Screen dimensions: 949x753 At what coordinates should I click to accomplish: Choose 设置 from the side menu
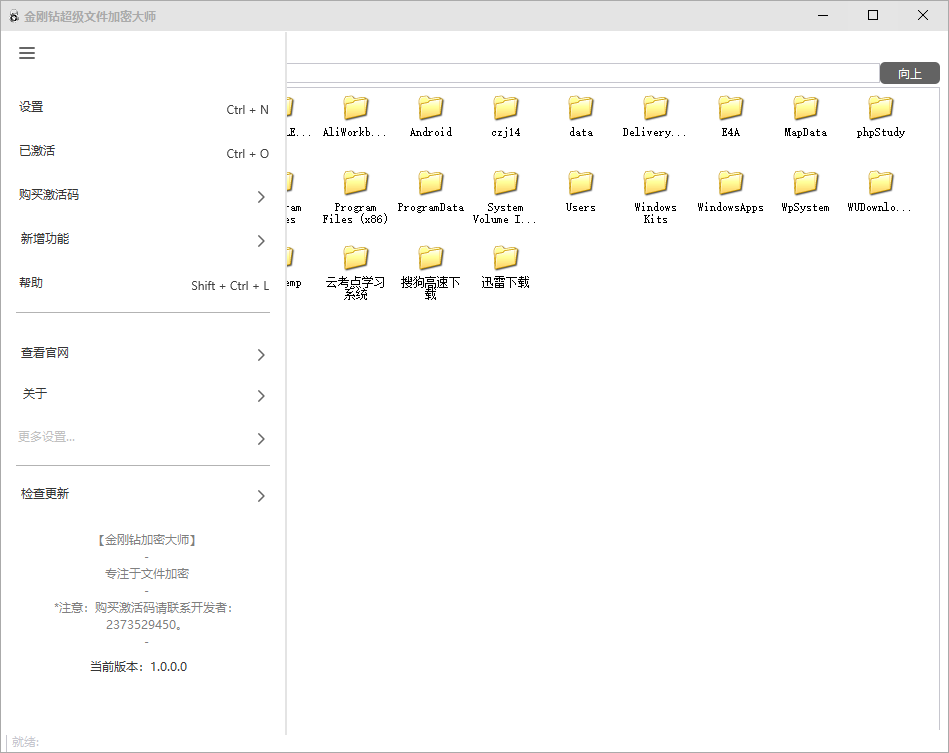pos(32,108)
